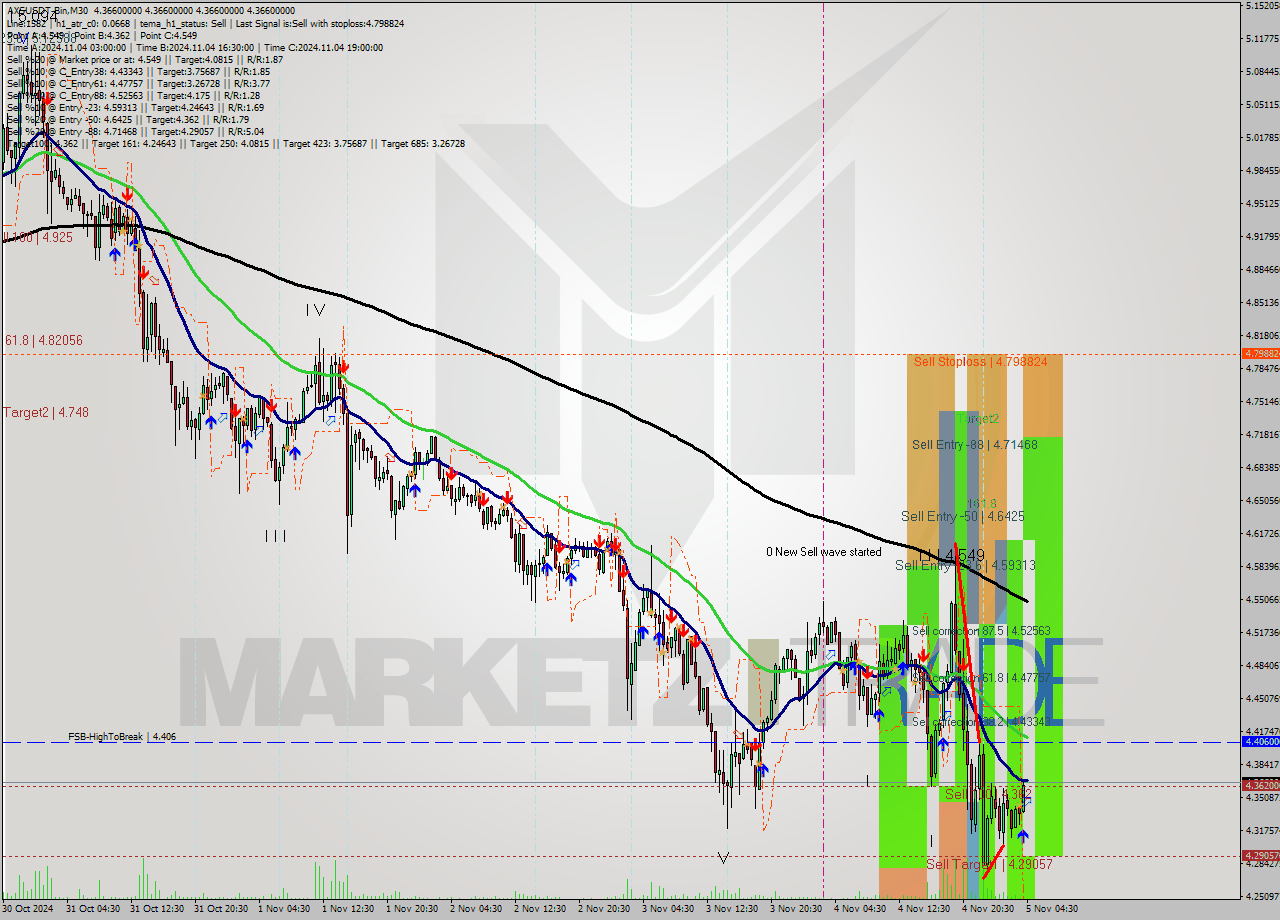Click the '1 Nov 12:30' time axis label
Image resolution: width=1280 pixels, height=920 pixels.
tap(347, 909)
